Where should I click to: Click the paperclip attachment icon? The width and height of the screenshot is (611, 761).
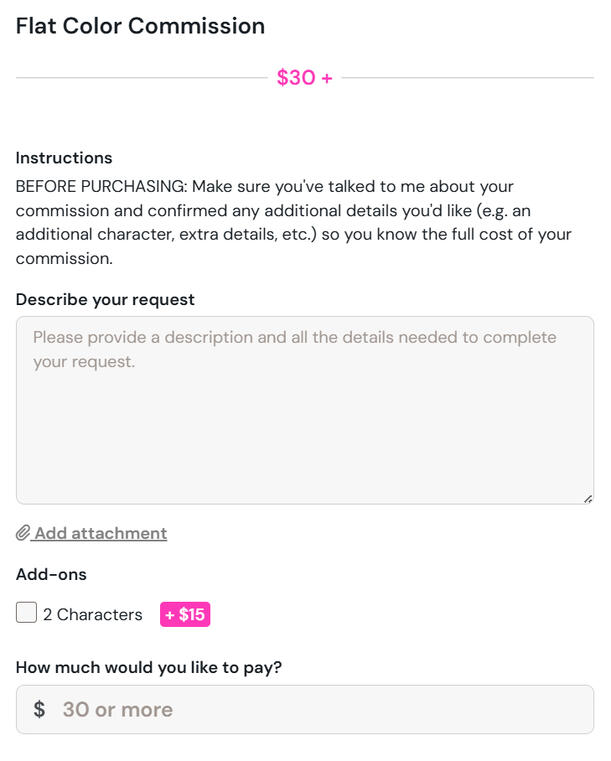click(23, 534)
